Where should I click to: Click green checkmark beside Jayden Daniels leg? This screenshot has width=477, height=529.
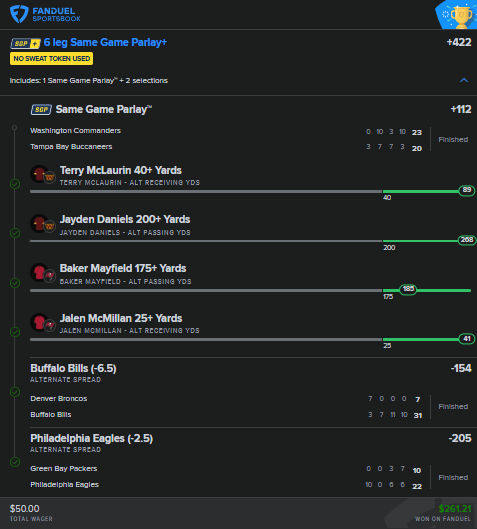click(x=15, y=233)
